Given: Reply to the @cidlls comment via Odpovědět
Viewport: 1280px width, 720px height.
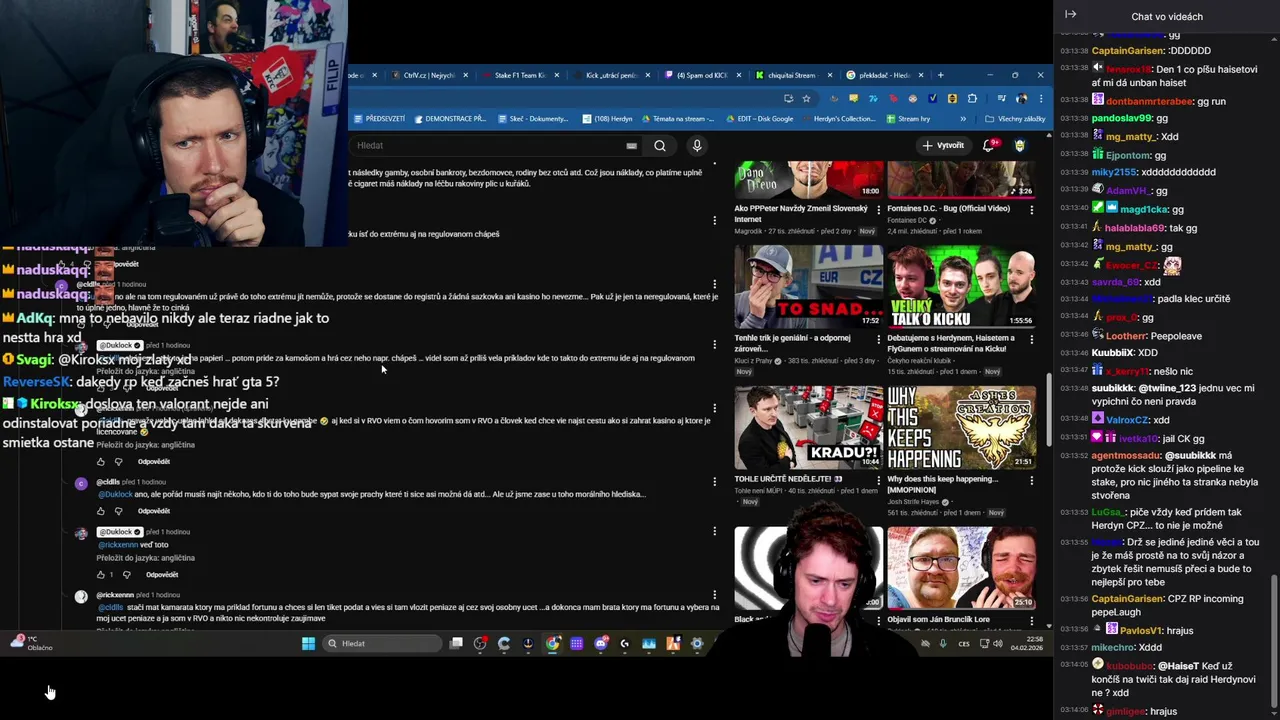Looking at the screenshot, I should click(x=154, y=511).
